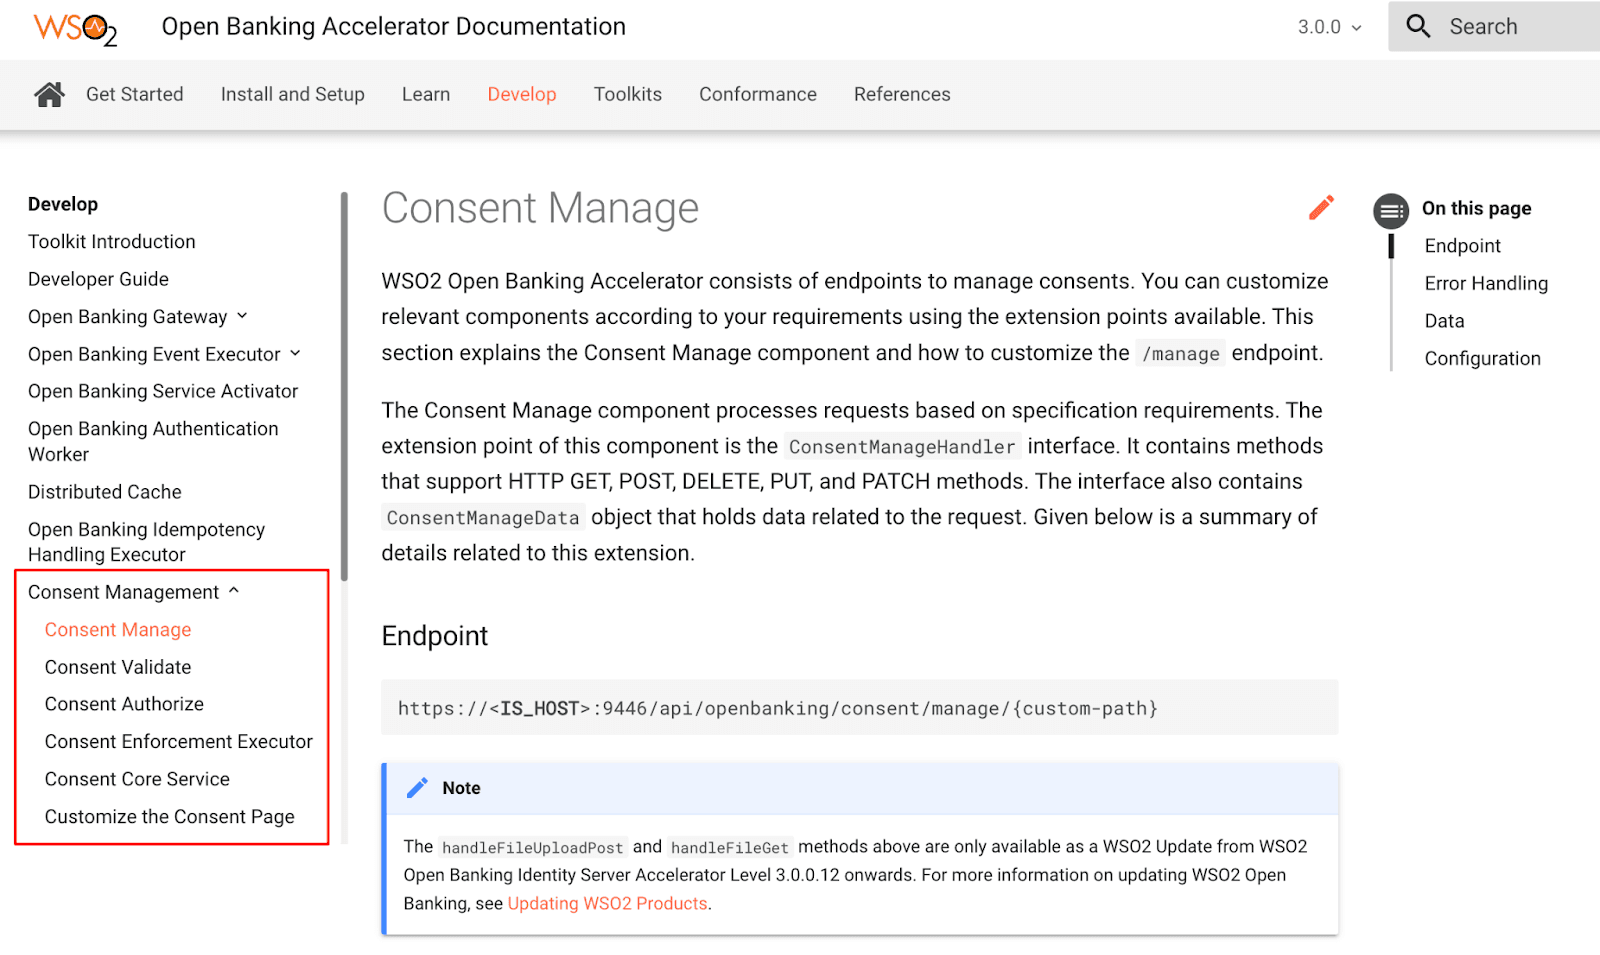Open Customize the Consent Page
The image size is (1600, 955).
[169, 817]
